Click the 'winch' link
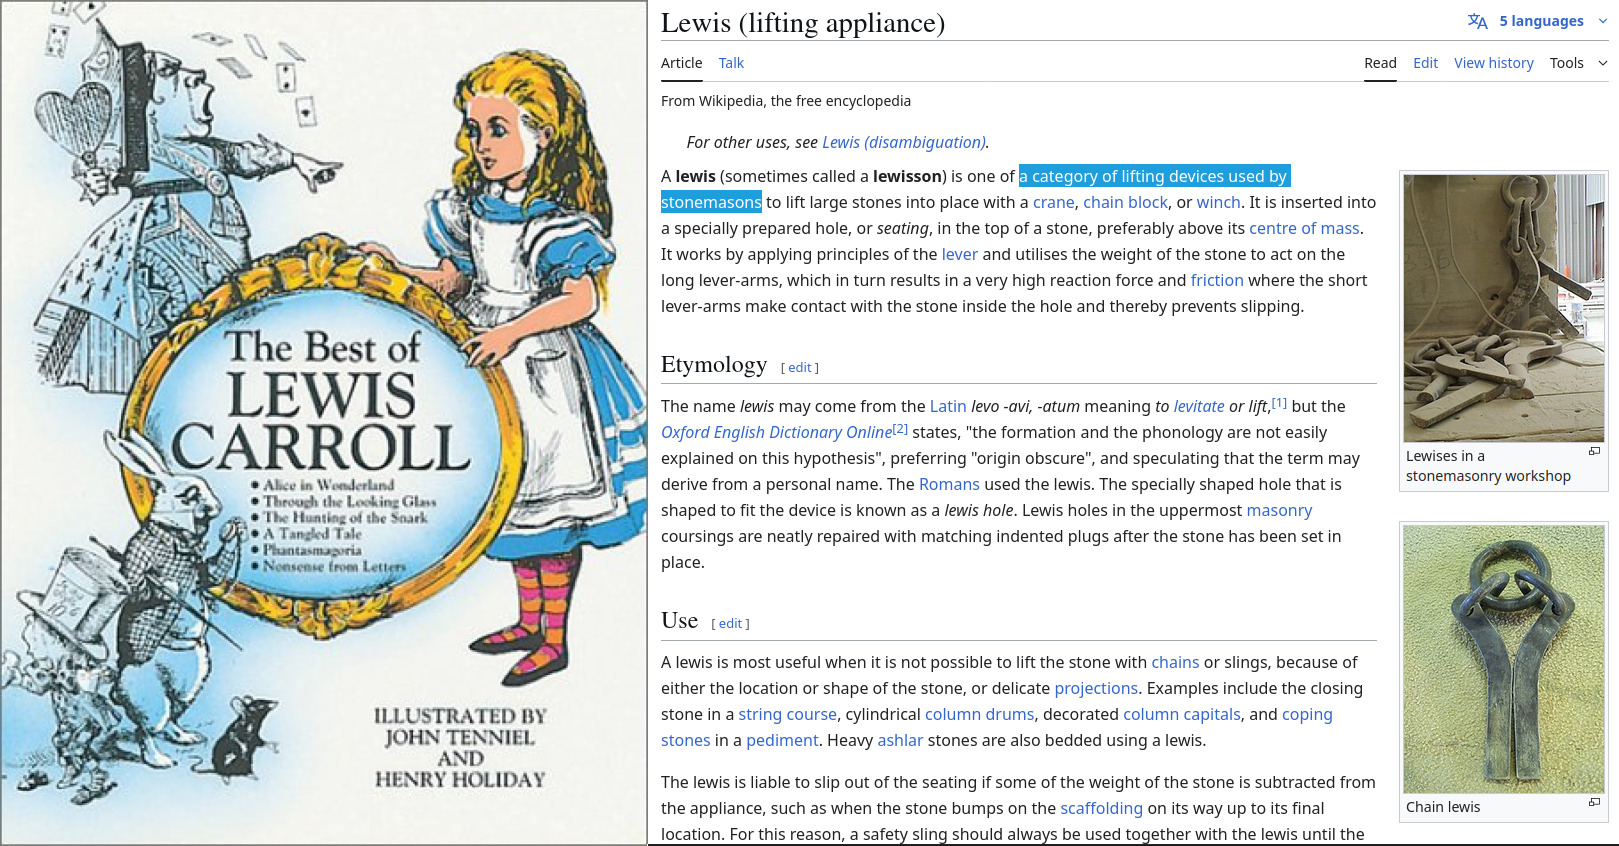This screenshot has height=846, width=1619. [x=1219, y=202]
